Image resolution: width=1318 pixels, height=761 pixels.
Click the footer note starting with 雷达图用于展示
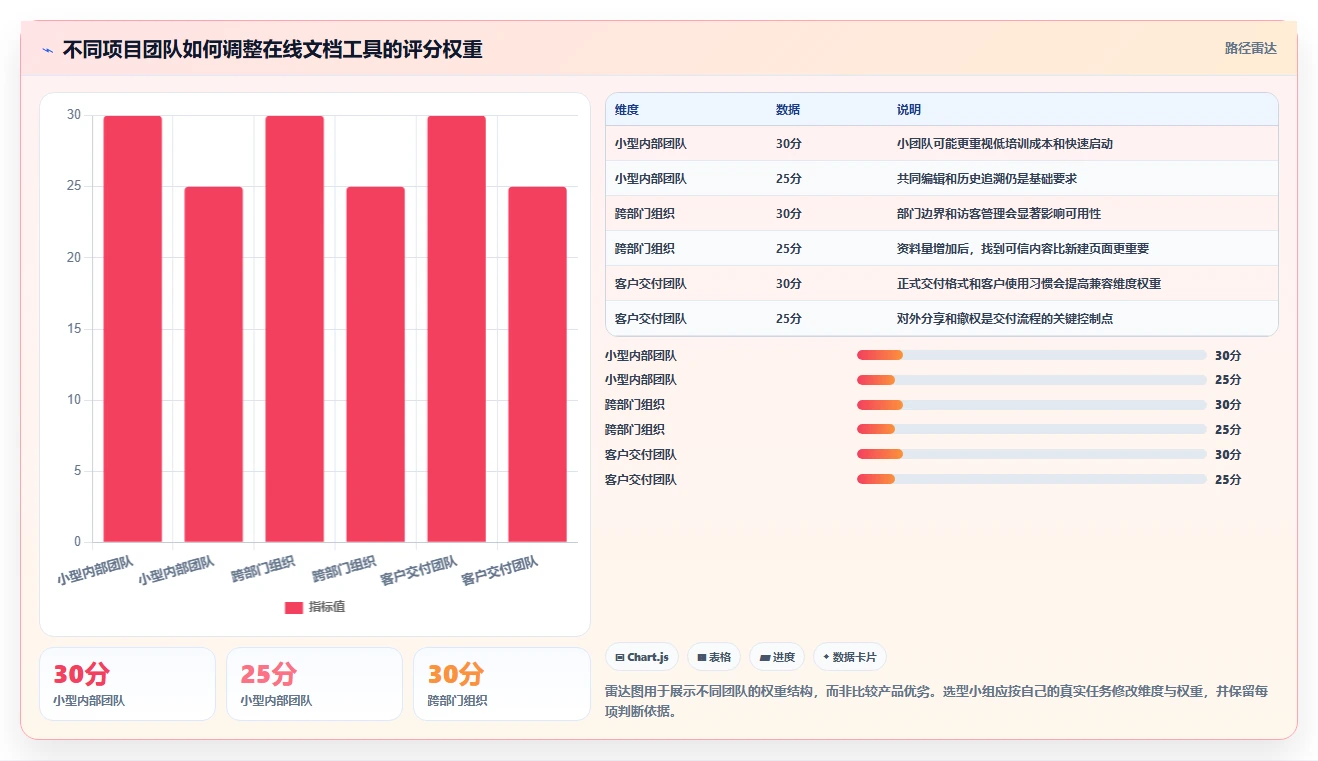click(936, 701)
